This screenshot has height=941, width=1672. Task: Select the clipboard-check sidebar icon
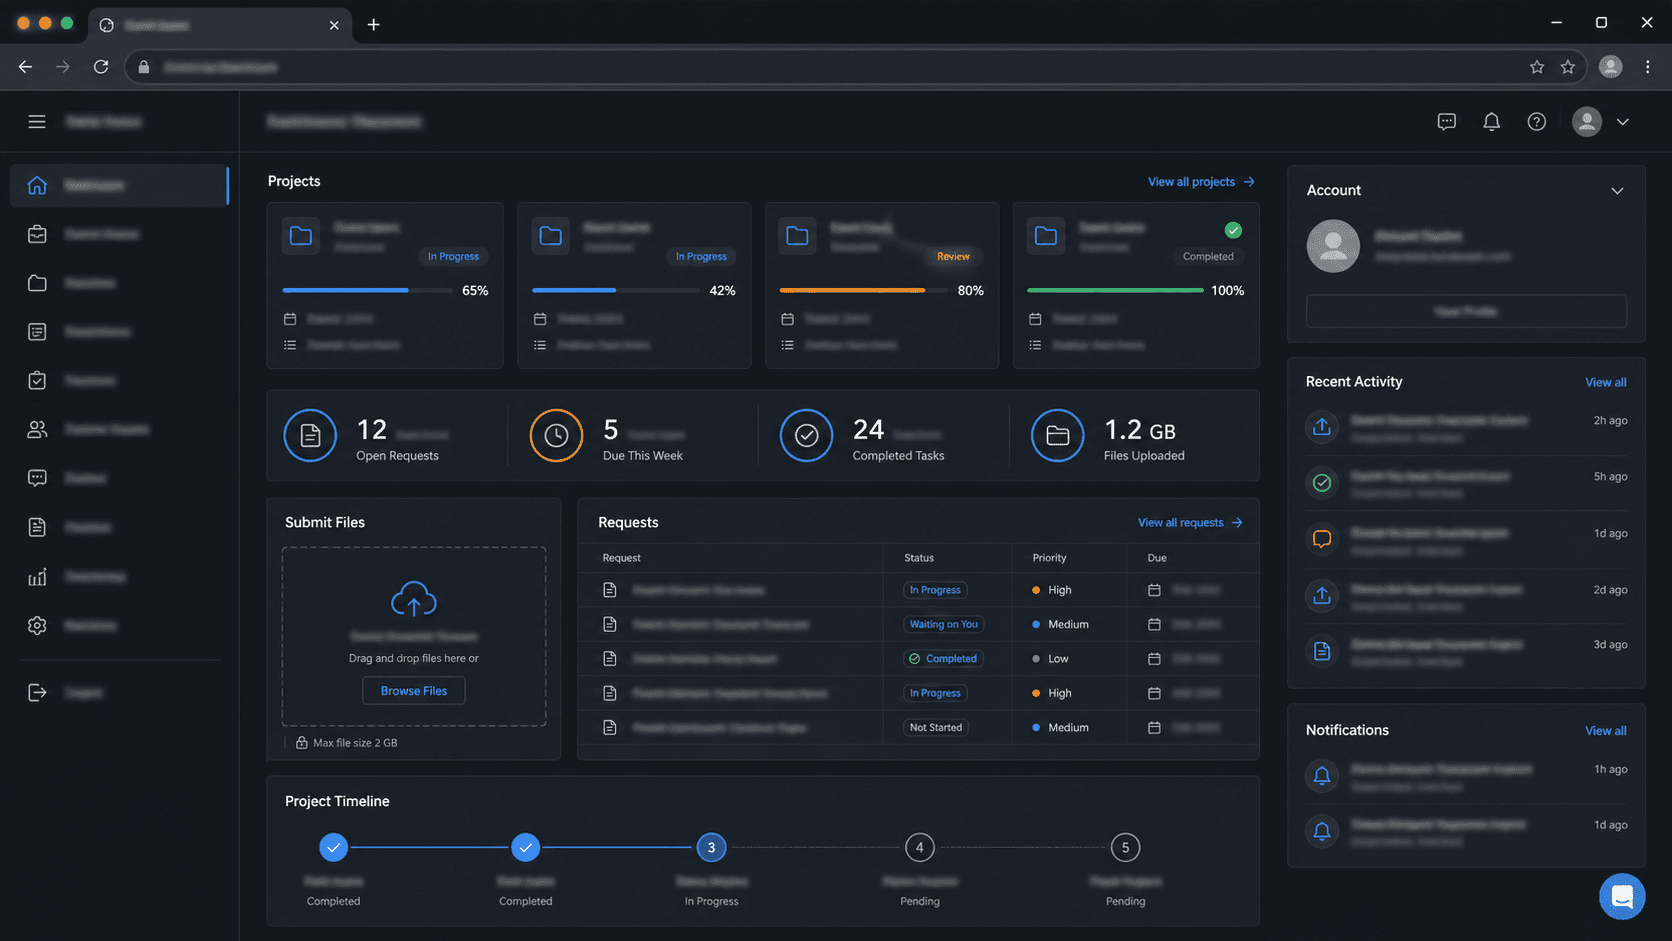point(37,380)
